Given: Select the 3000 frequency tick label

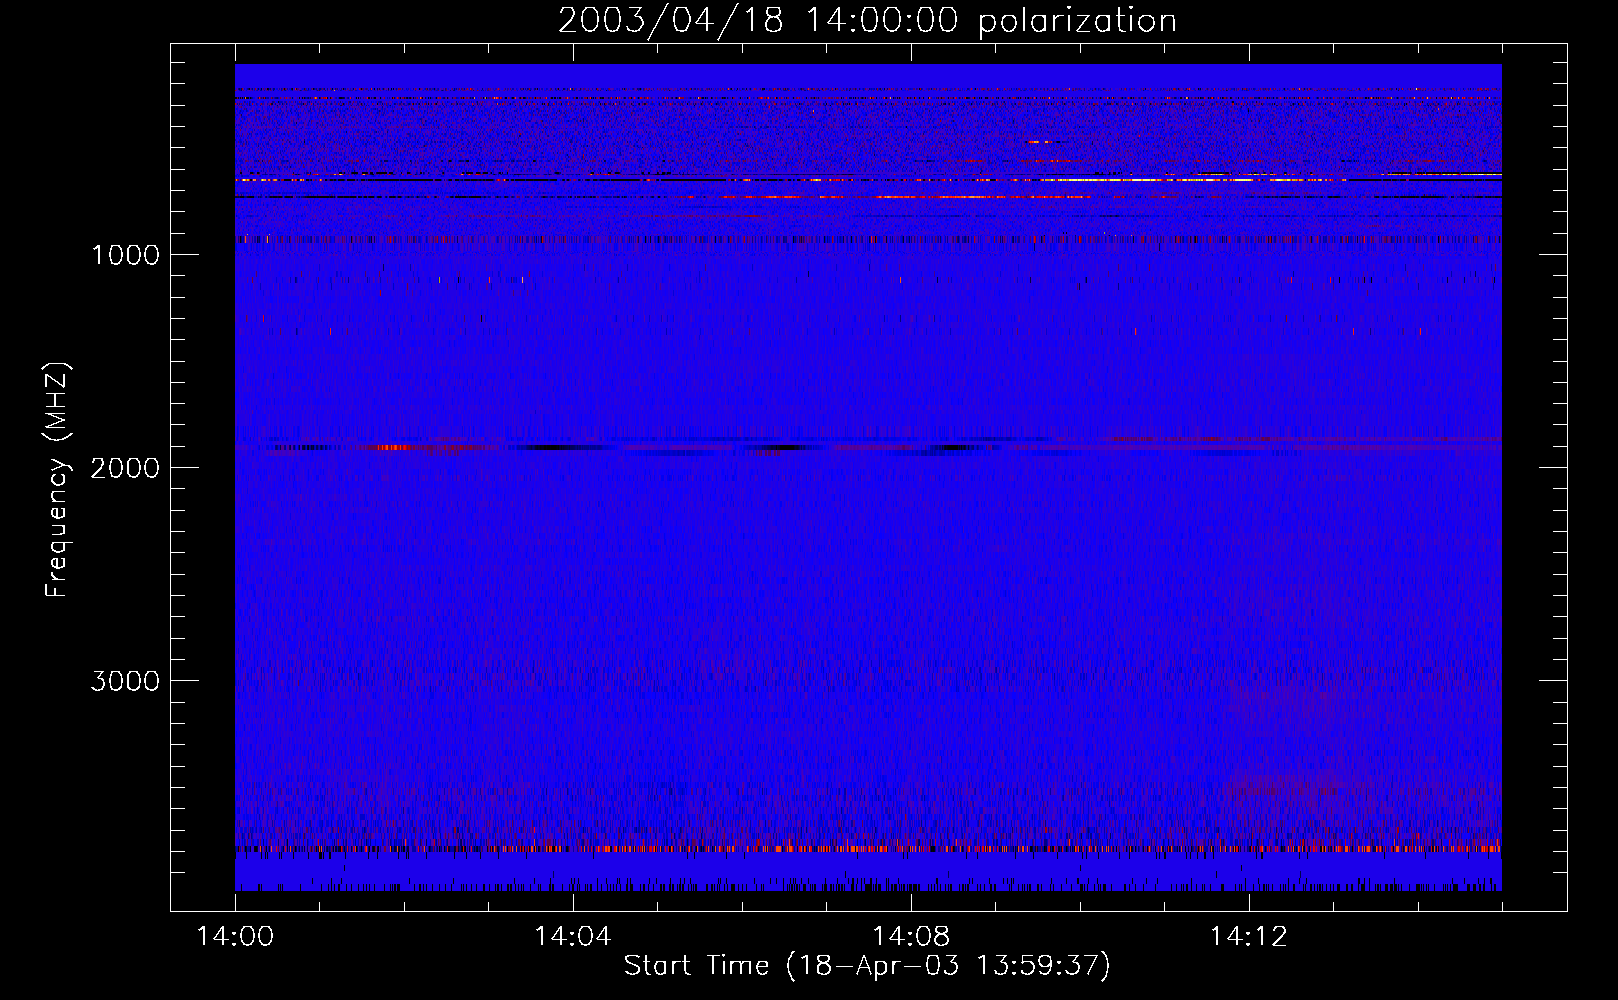Looking at the screenshot, I should 125,681.
